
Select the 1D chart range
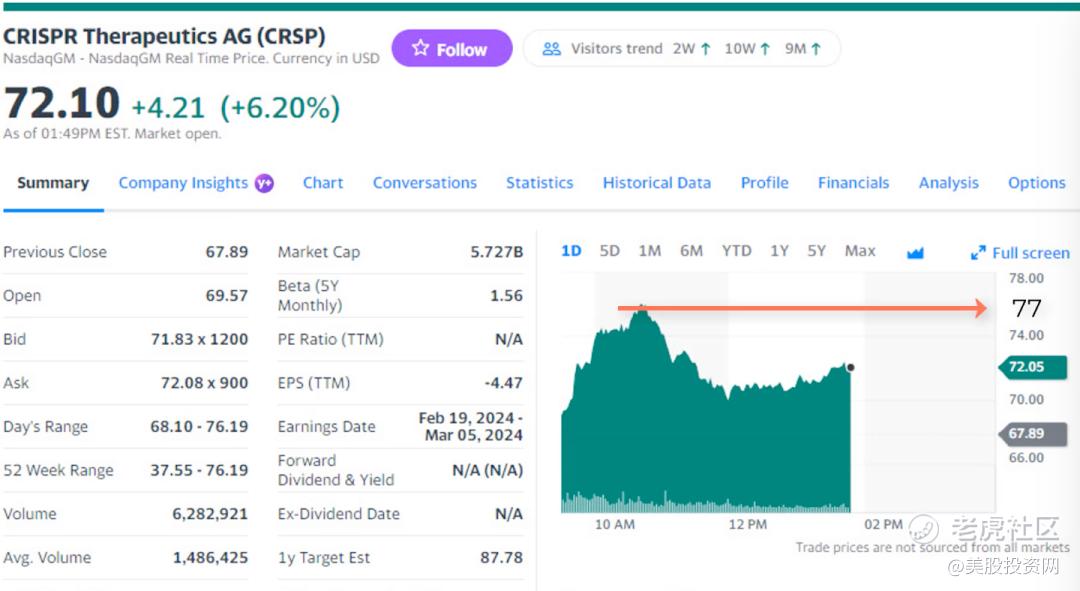571,251
